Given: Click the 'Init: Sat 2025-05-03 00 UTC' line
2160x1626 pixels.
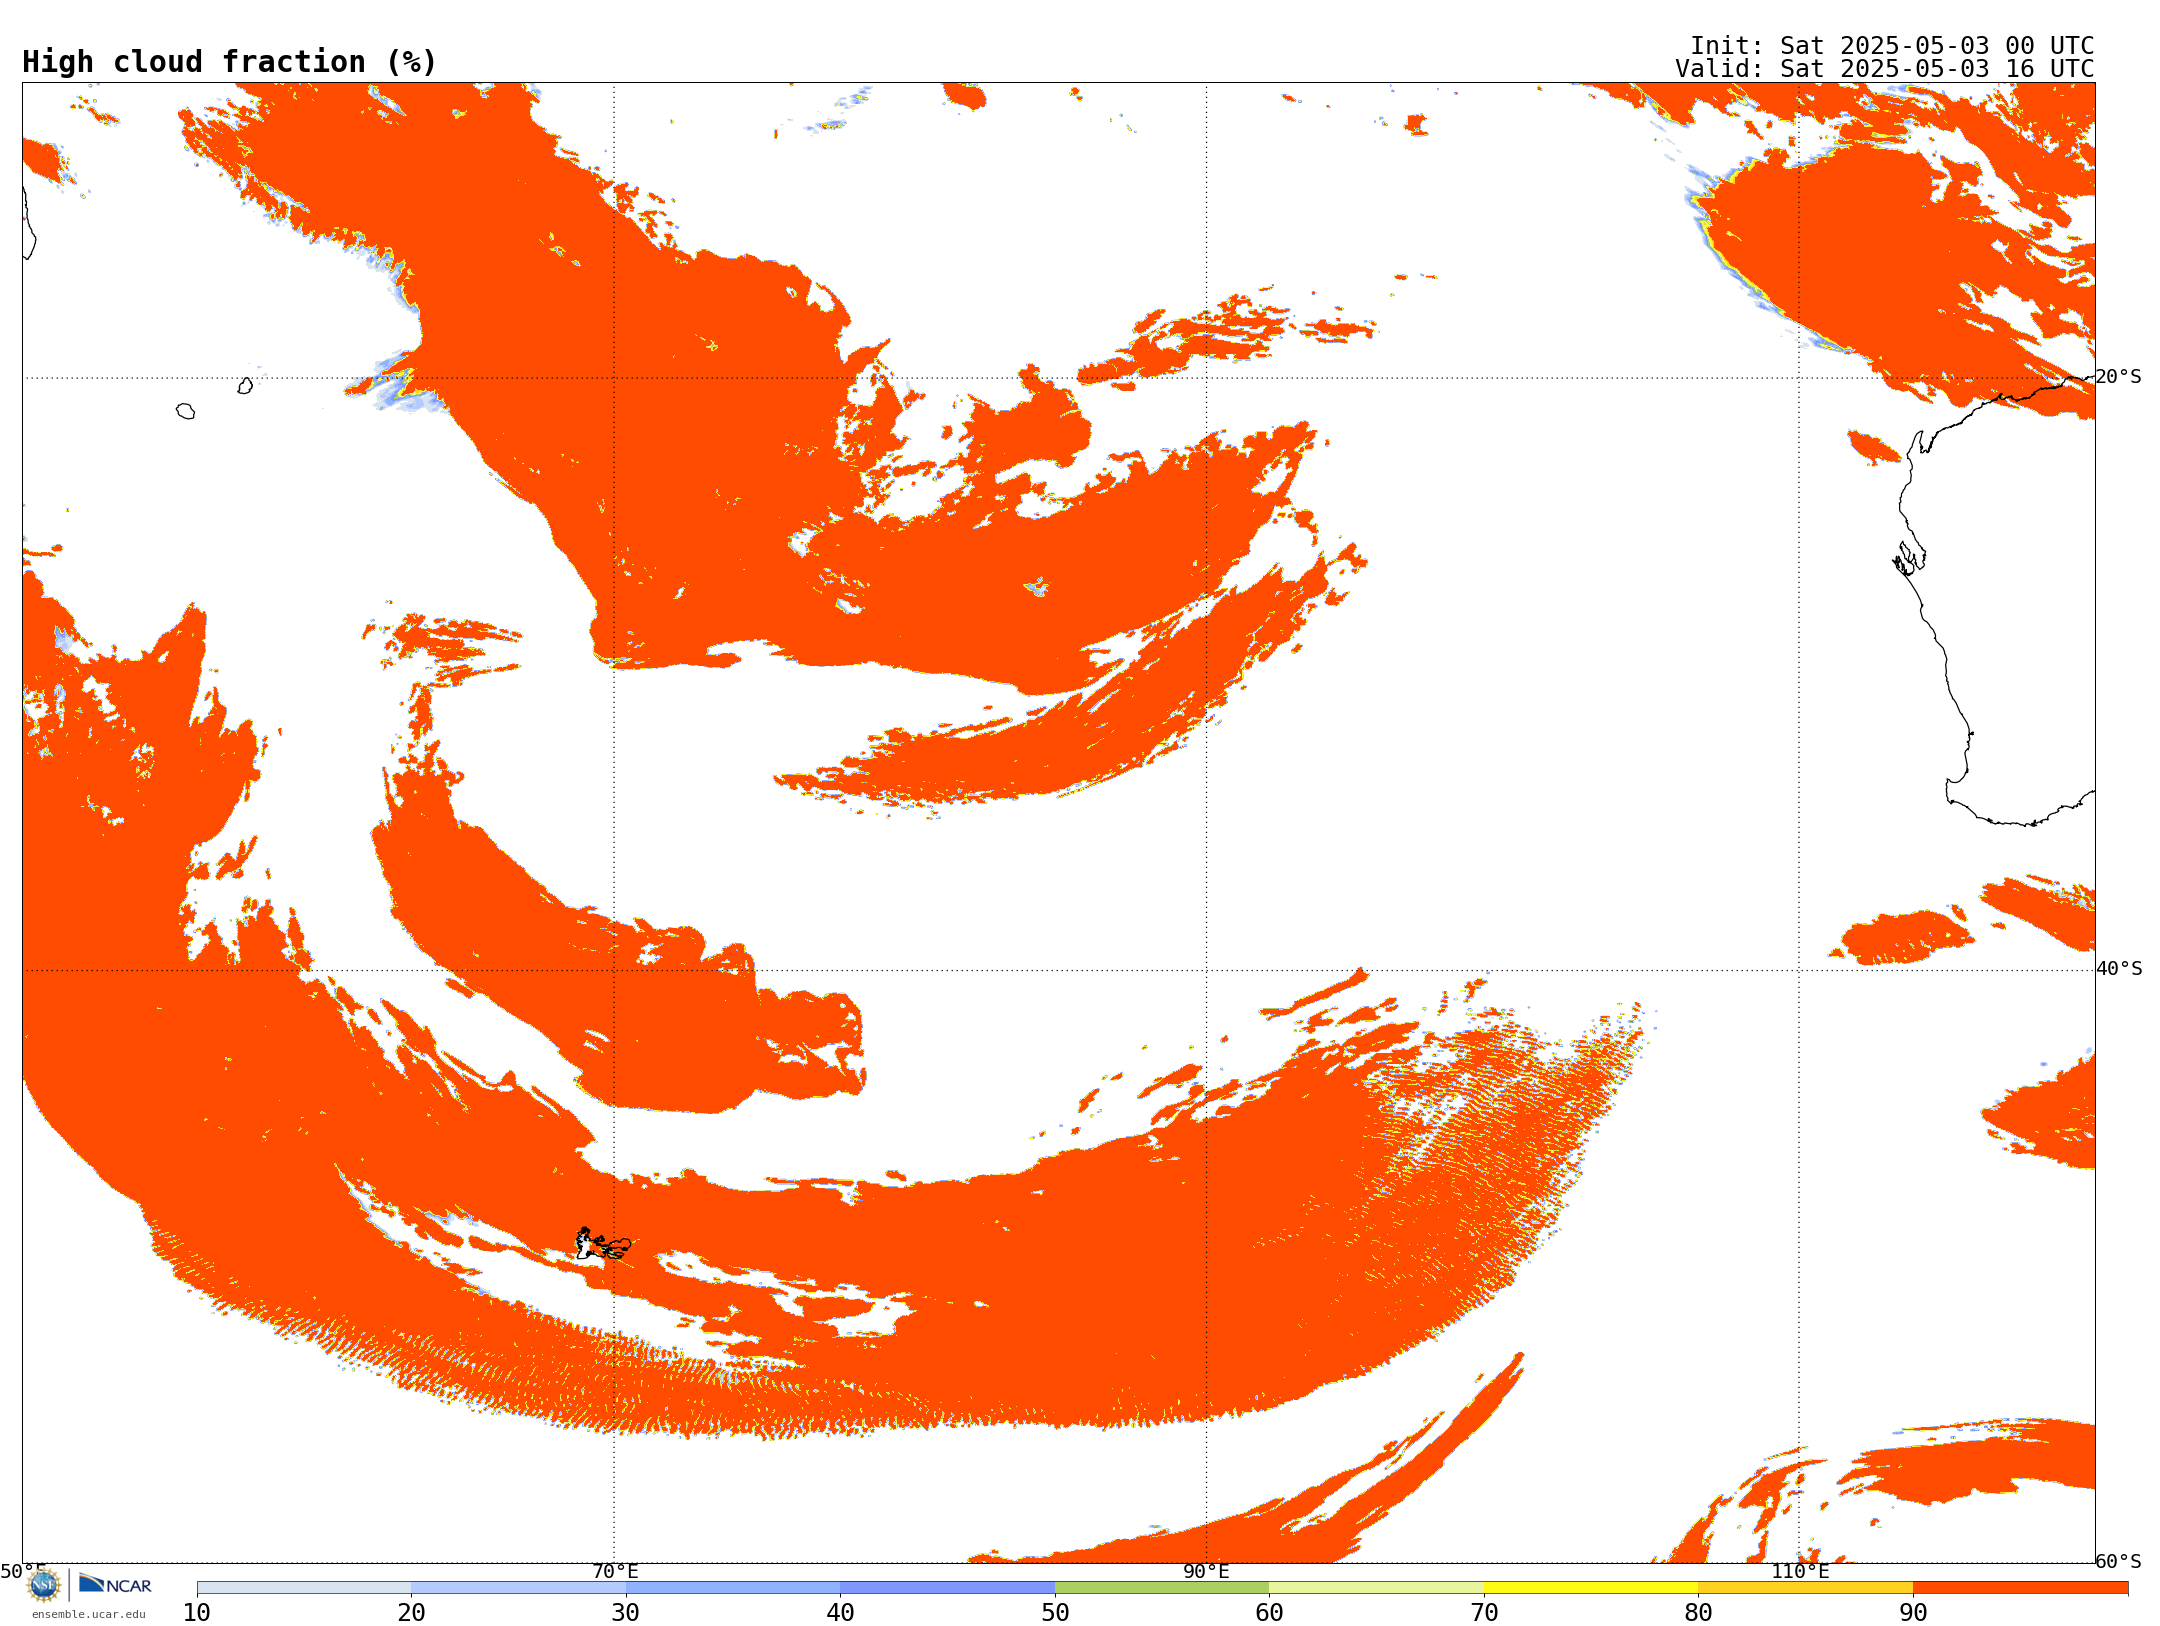Looking at the screenshot, I should click(x=1891, y=46).
